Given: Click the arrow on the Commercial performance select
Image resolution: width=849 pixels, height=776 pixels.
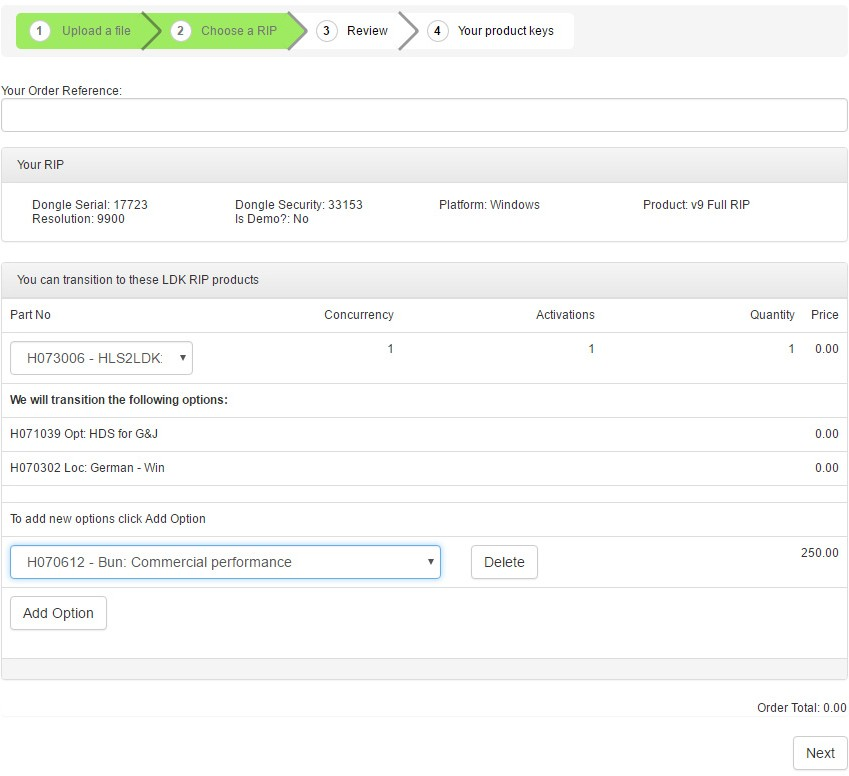Looking at the screenshot, I should 431,562.
